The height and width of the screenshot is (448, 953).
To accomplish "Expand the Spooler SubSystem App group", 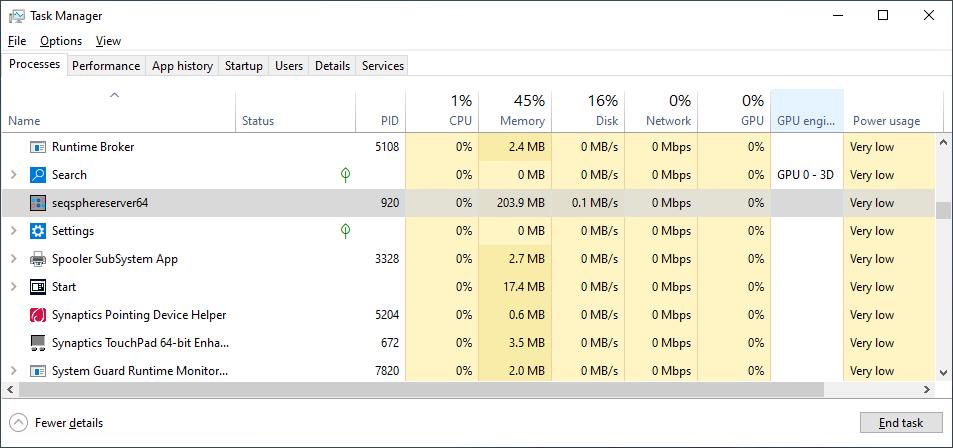I will [x=13, y=259].
